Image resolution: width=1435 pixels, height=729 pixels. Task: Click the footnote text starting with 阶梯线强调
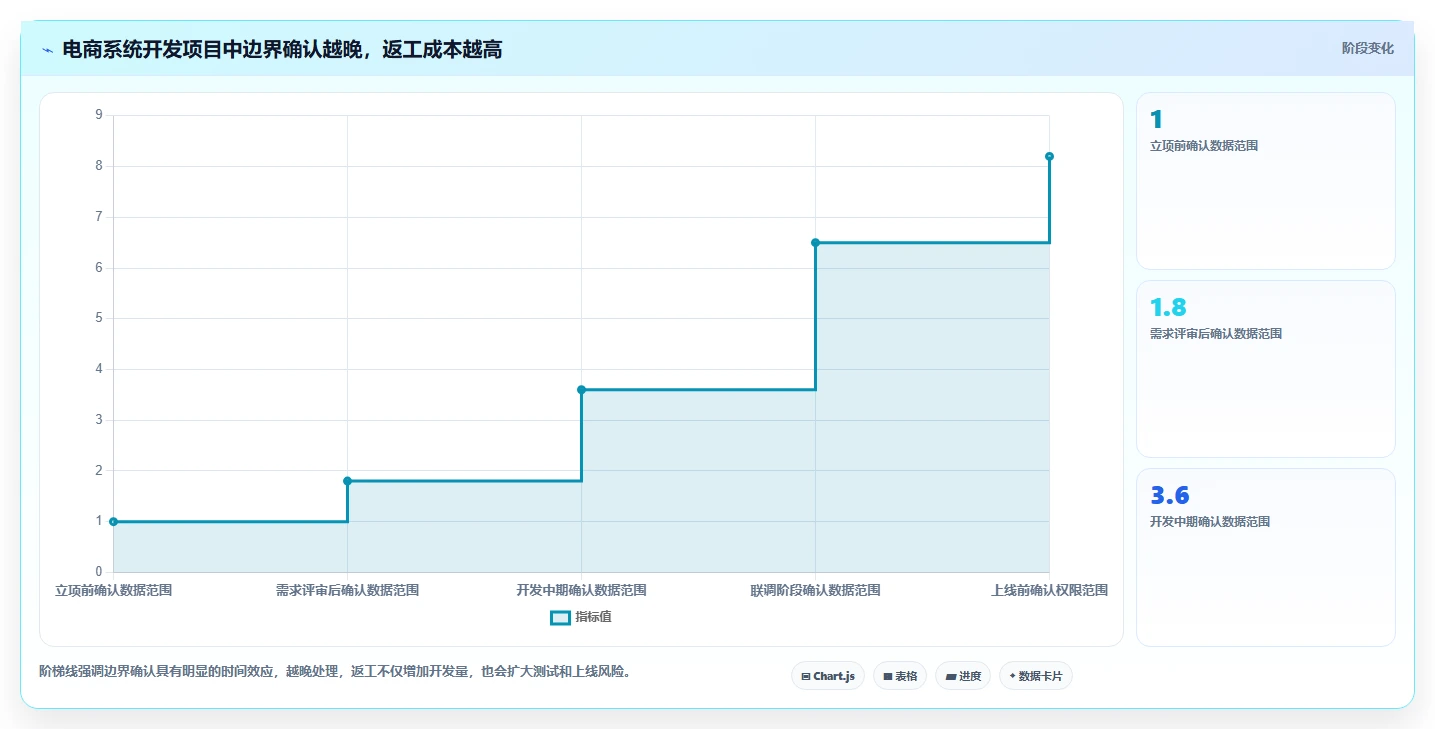[334, 672]
